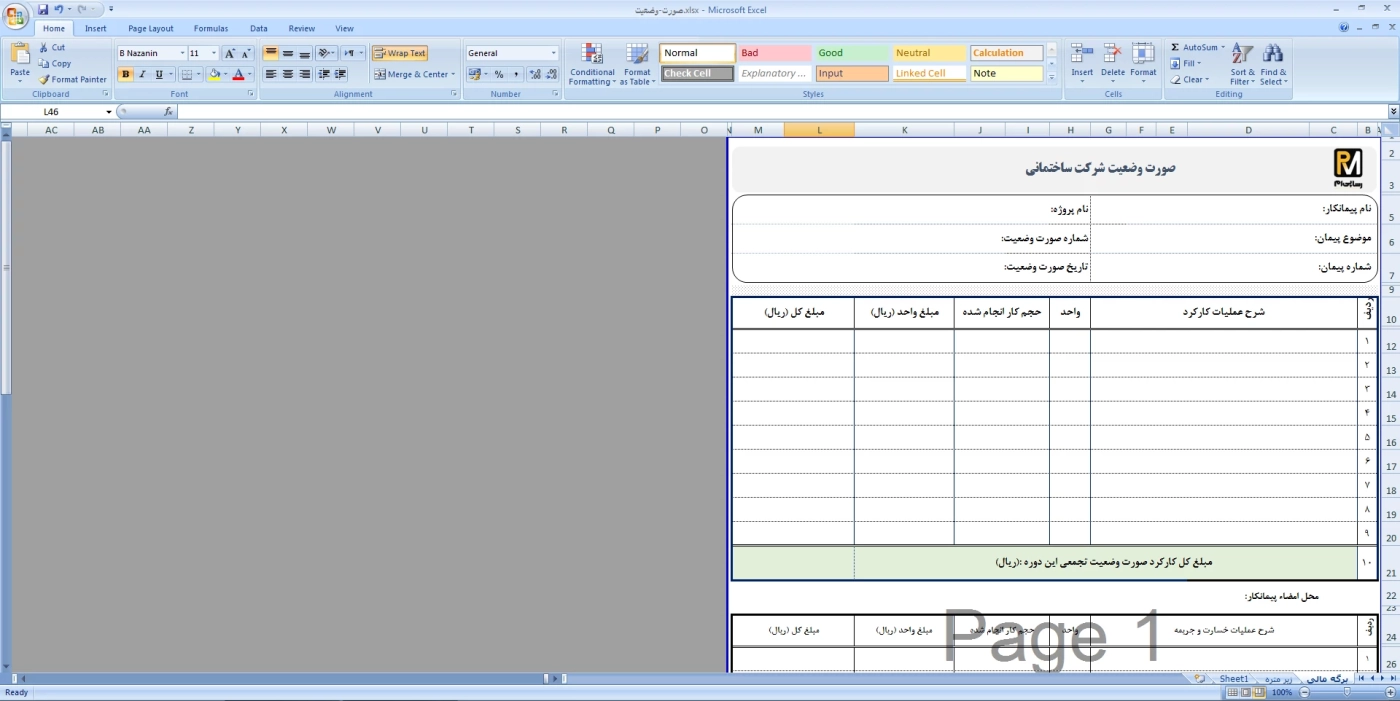
Task: Open the Insert ribbon tab
Action: (96, 29)
